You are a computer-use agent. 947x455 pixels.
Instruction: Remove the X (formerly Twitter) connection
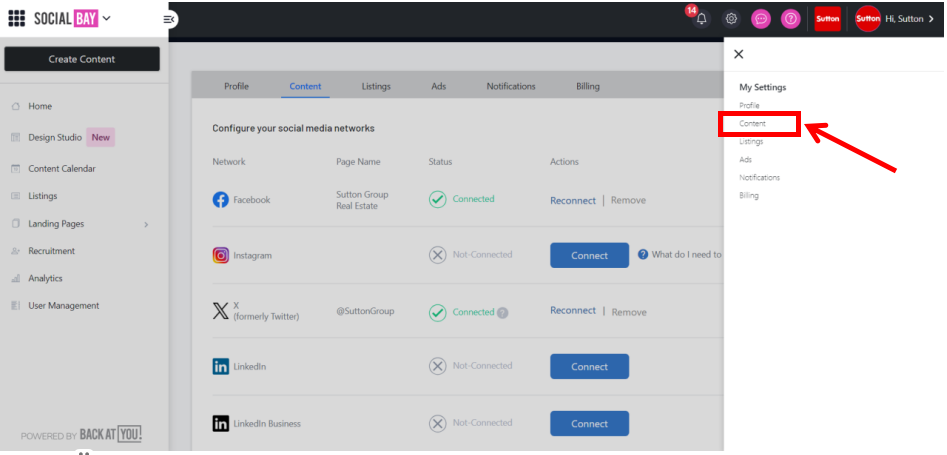tap(629, 312)
